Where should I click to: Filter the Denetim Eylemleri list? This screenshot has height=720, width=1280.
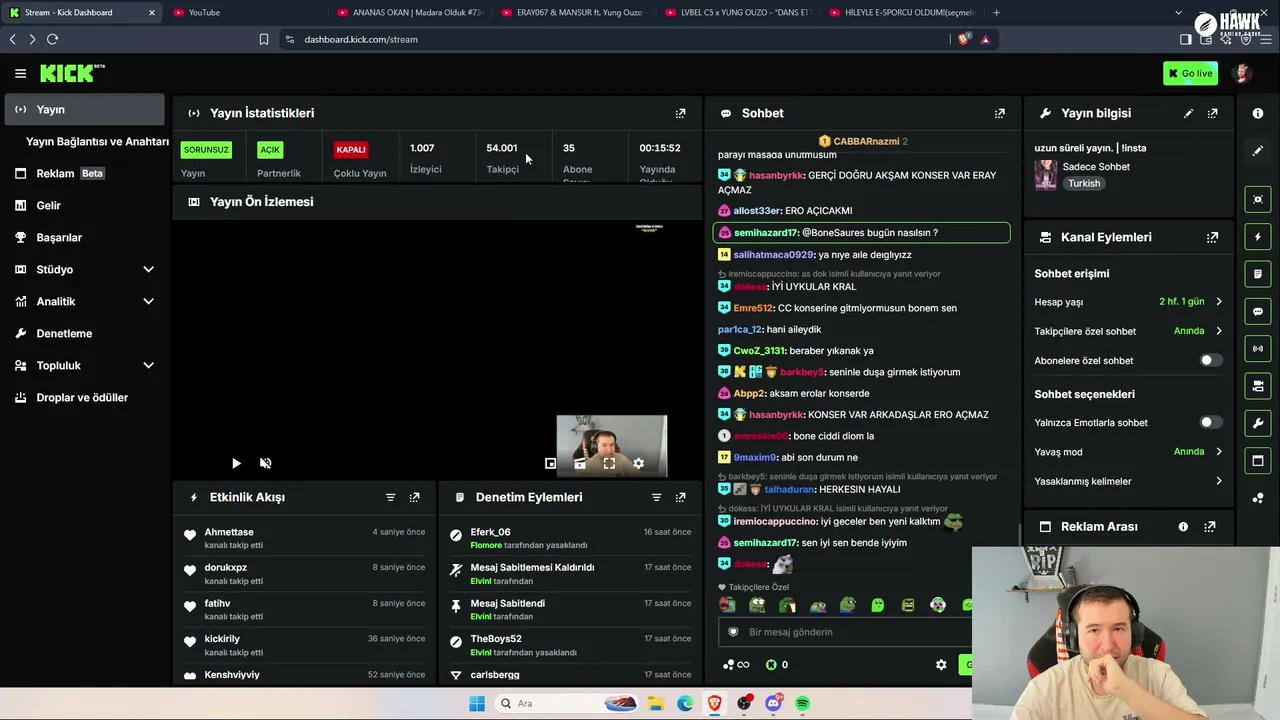click(x=656, y=497)
